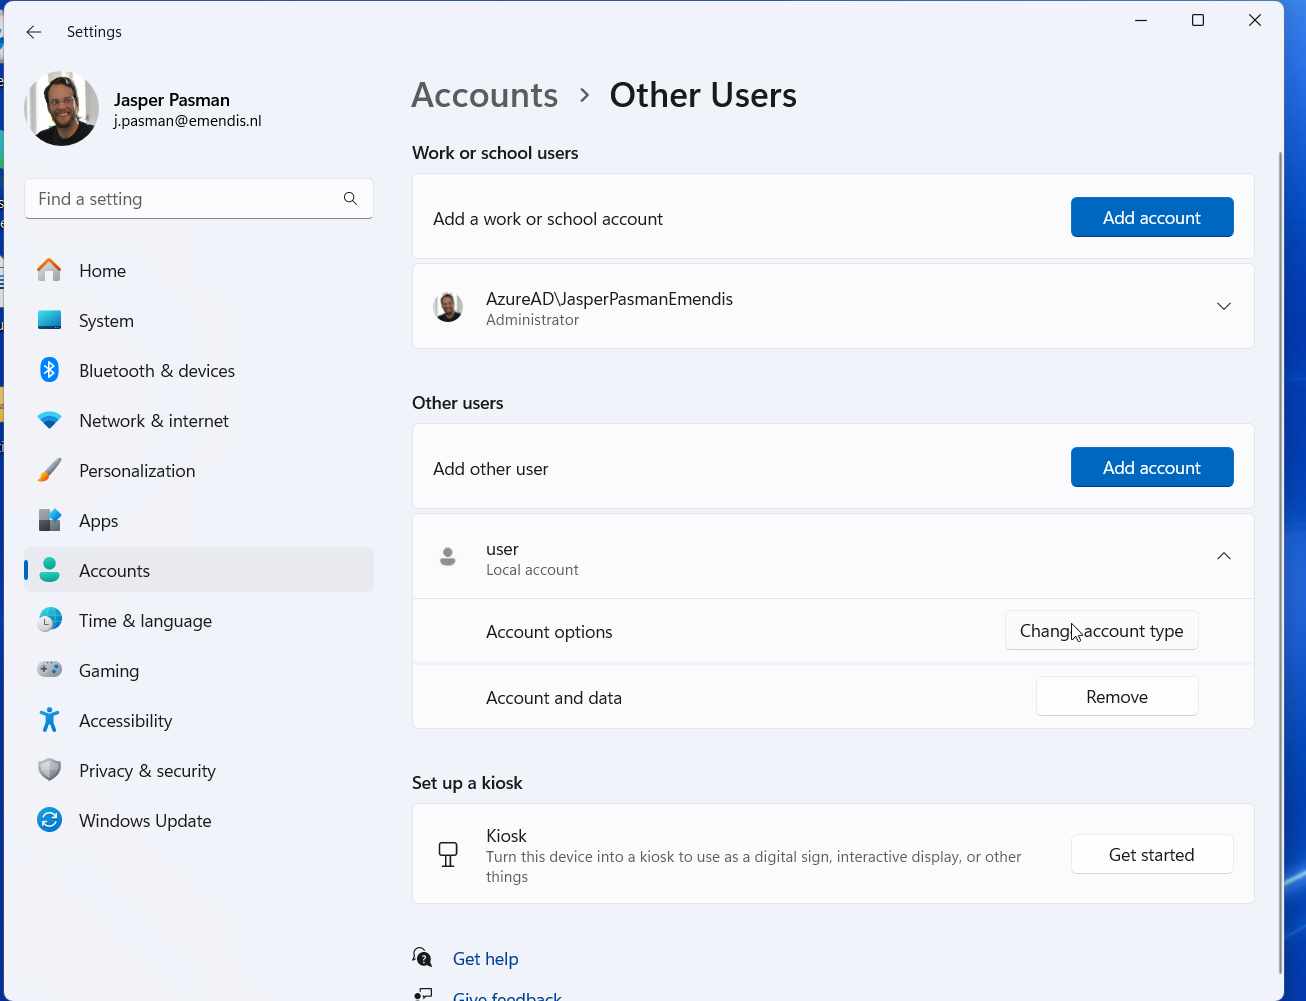The image size is (1306, 1001).
Task: Select System in the sidebar
Action: click(106, 321)
